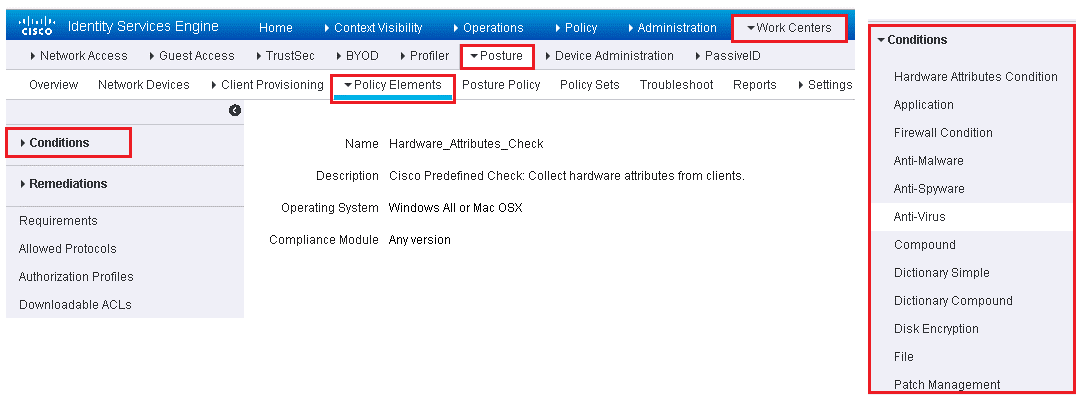Click the Hardware_Attributes_Check name value
Viewport: 1087px width, 401px height.
[466, 144]
